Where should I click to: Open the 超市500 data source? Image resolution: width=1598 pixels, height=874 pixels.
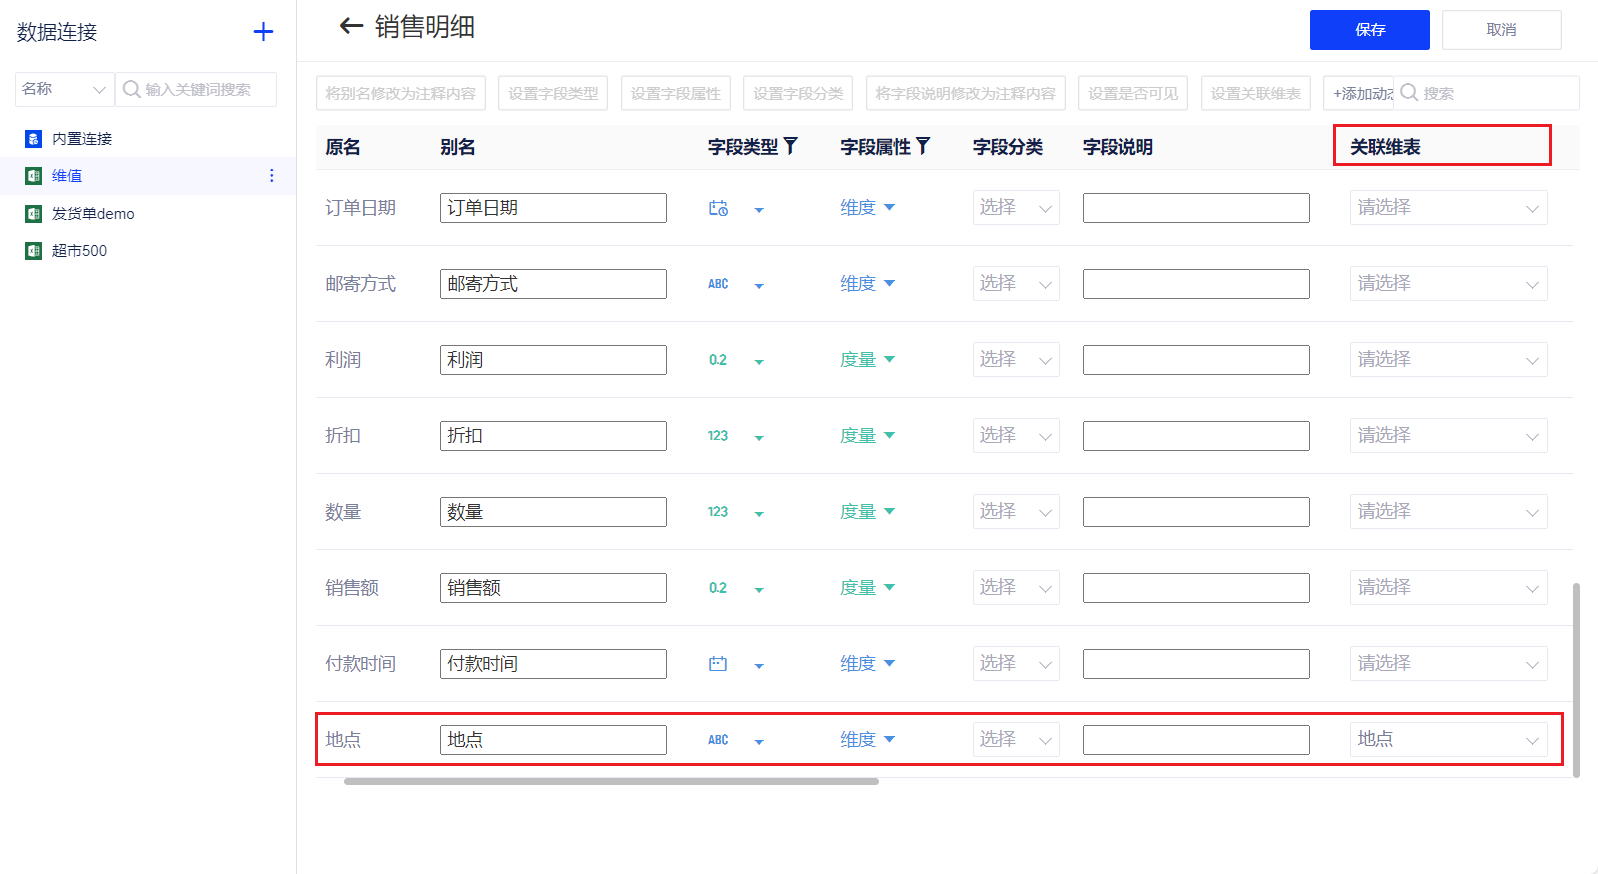(79, 251)
